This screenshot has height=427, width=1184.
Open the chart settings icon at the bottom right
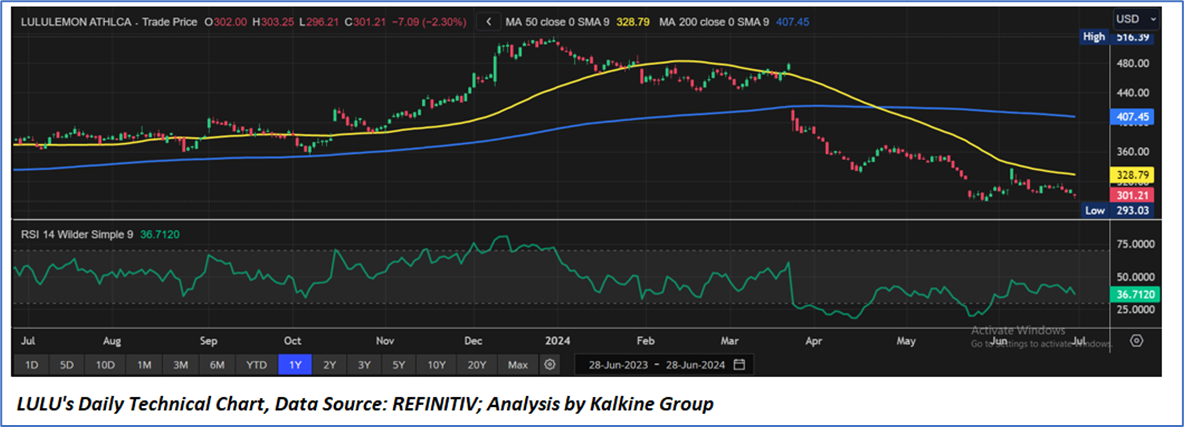pyautogui.click(x=1136, y=341)
